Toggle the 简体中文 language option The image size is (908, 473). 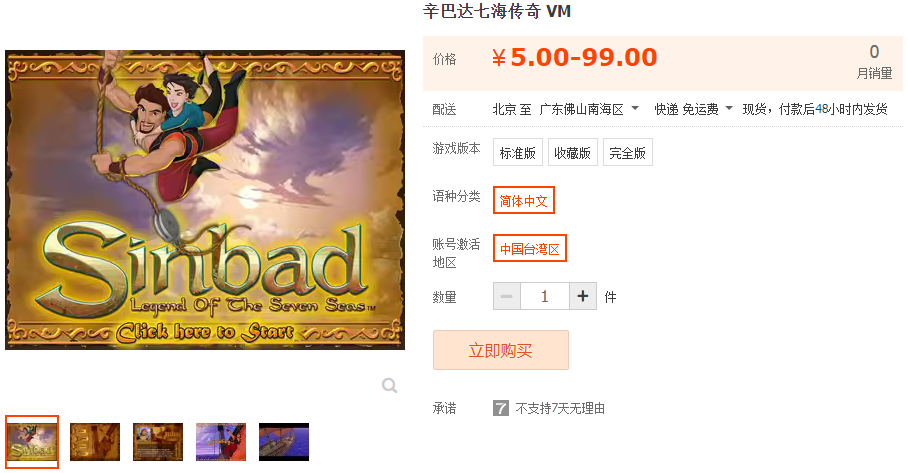523,200
